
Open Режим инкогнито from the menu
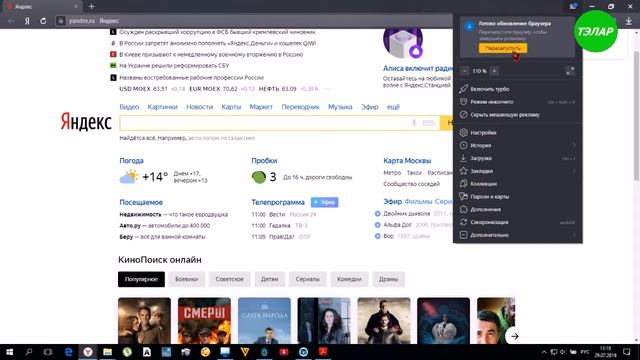click(517, 102)
